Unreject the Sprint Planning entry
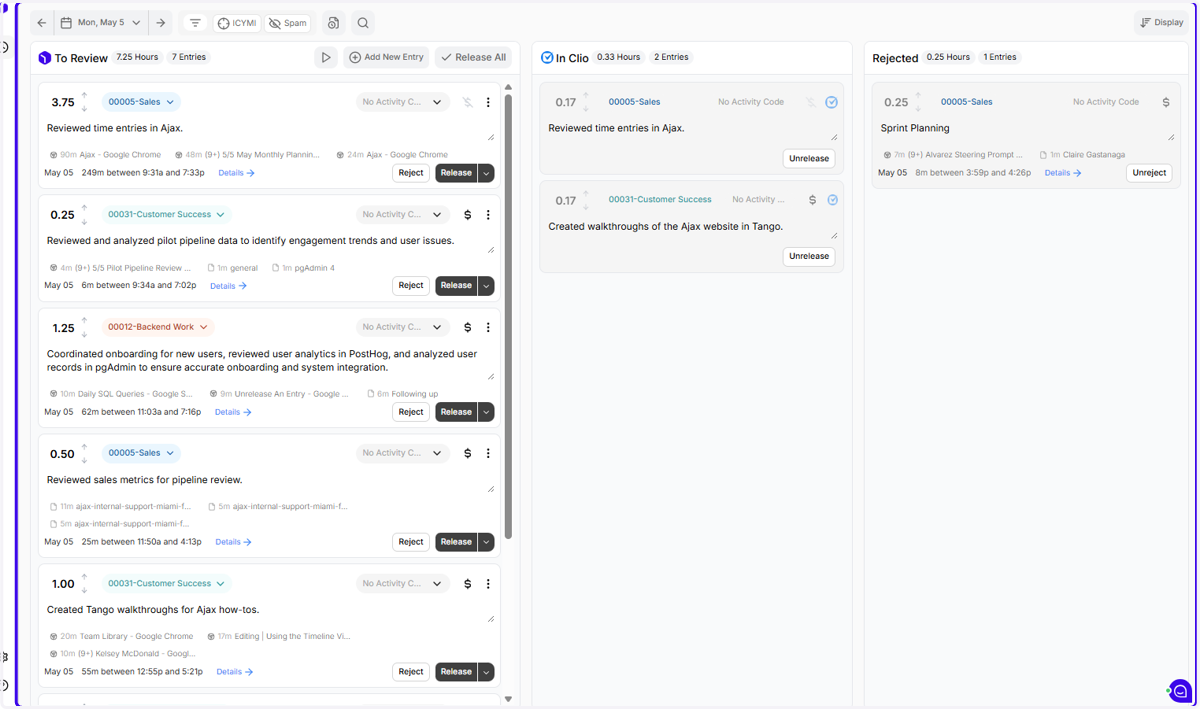The width and height of the screenshot is (1200, 709). pyautogui.click(x=1149, y=173)
